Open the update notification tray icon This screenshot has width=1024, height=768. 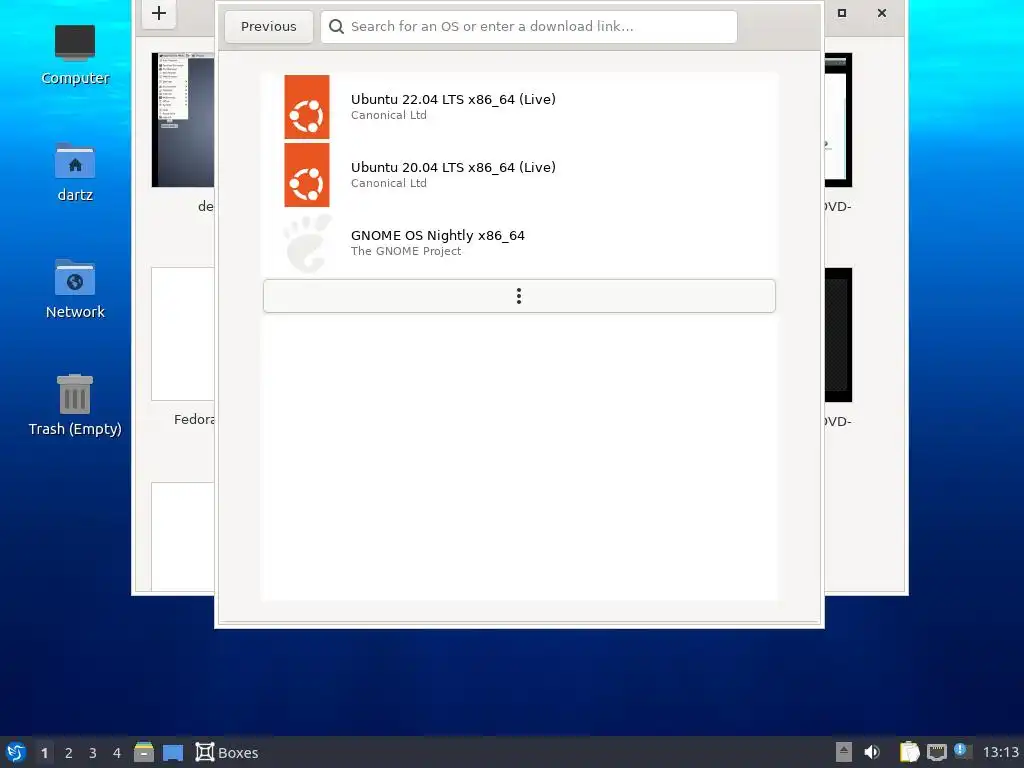coord(963,751)
